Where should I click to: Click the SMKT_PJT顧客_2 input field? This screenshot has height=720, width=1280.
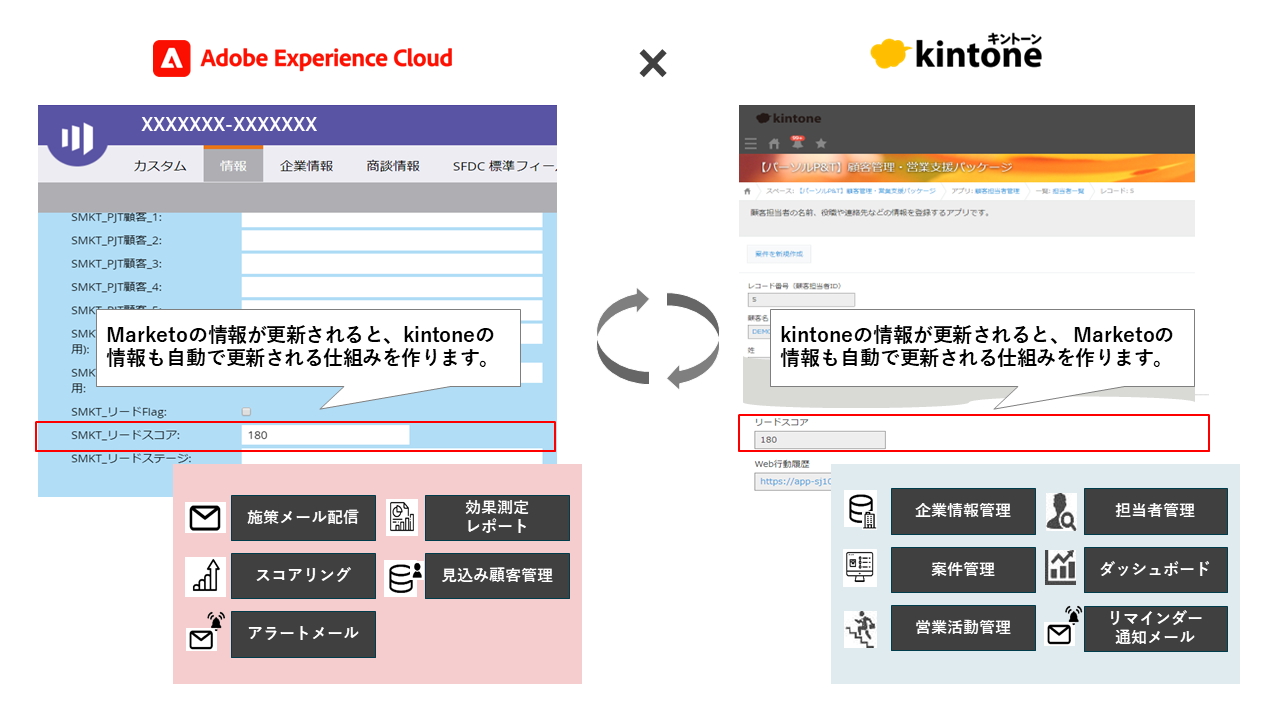392,240
